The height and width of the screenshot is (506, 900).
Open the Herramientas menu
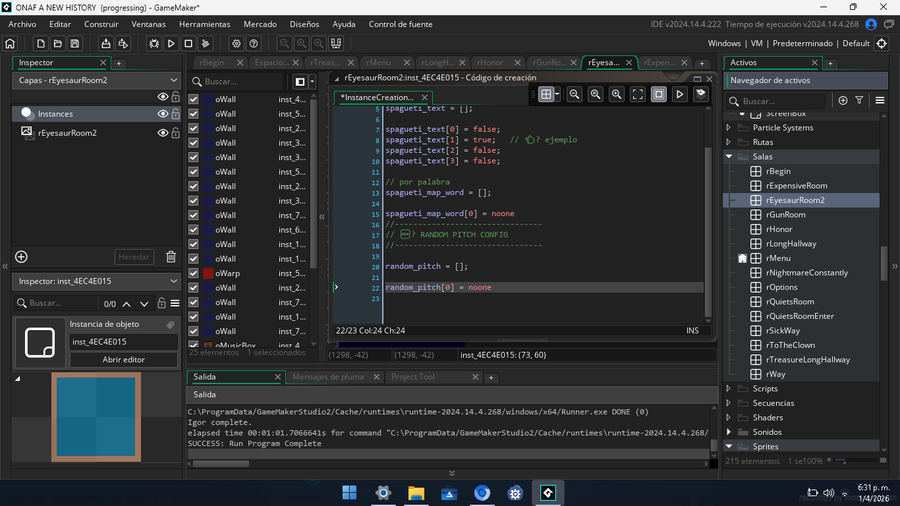click(x=204, y=24)
